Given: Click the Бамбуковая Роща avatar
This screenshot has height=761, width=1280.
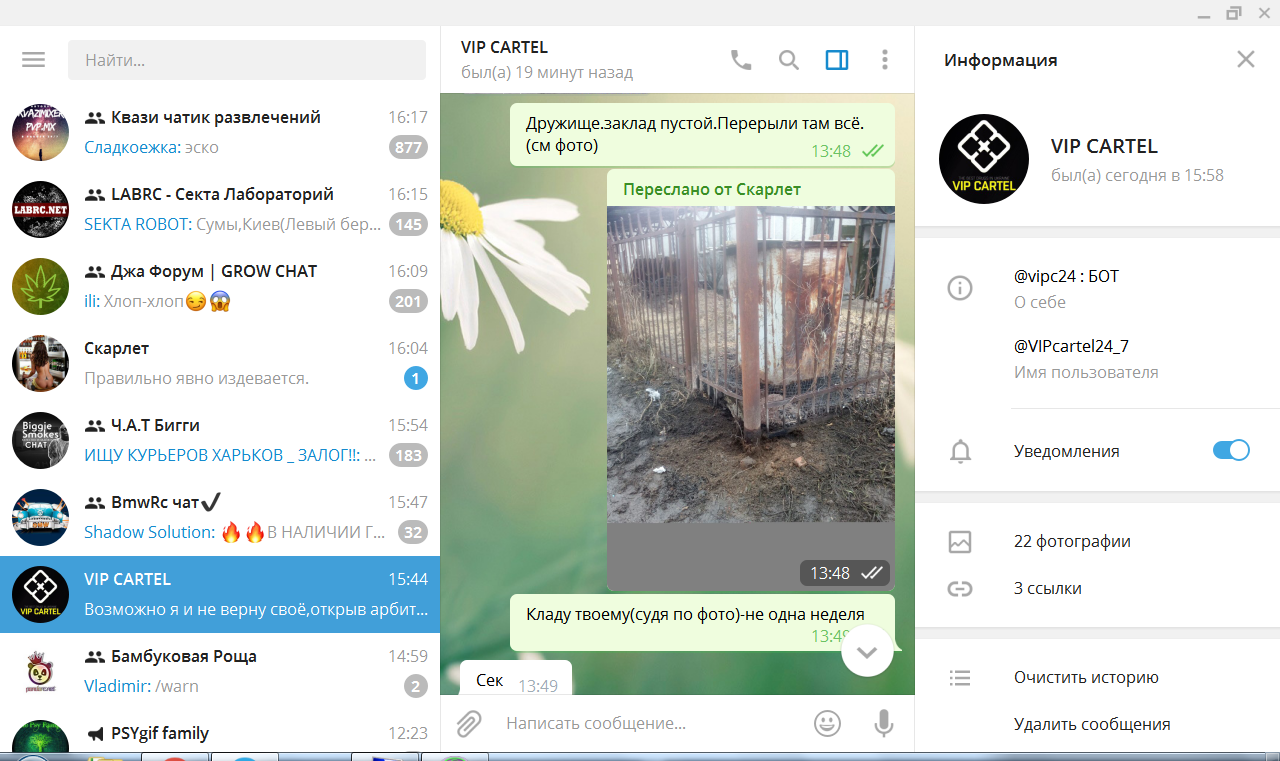Looking at the screenshot, I should pyautogui.click(x=40, y=671).
